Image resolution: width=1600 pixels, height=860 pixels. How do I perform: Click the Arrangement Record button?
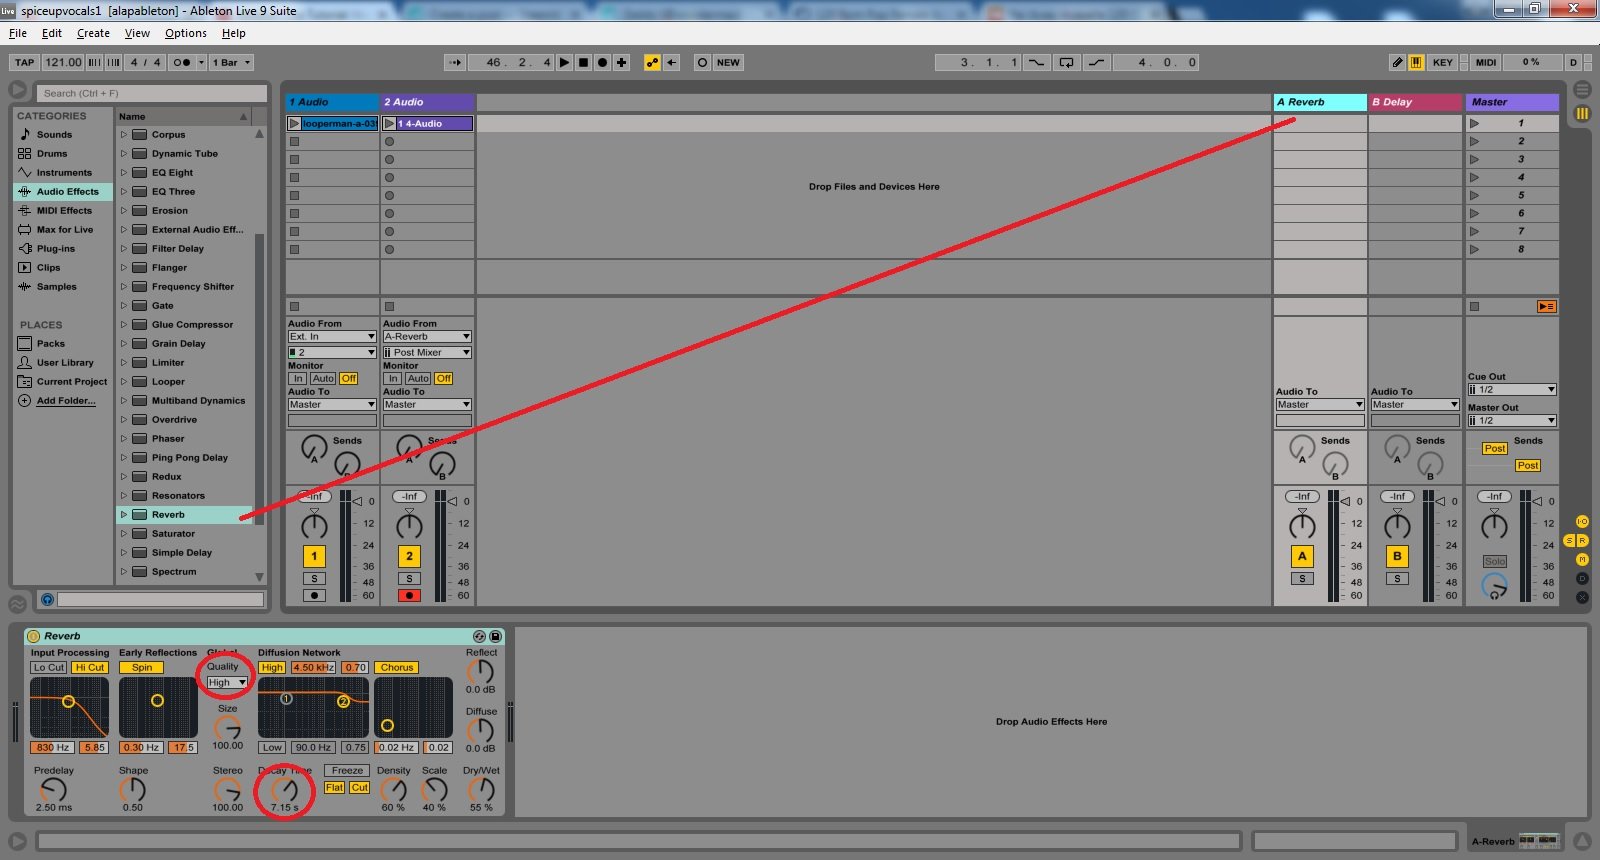tap(603, 62)
